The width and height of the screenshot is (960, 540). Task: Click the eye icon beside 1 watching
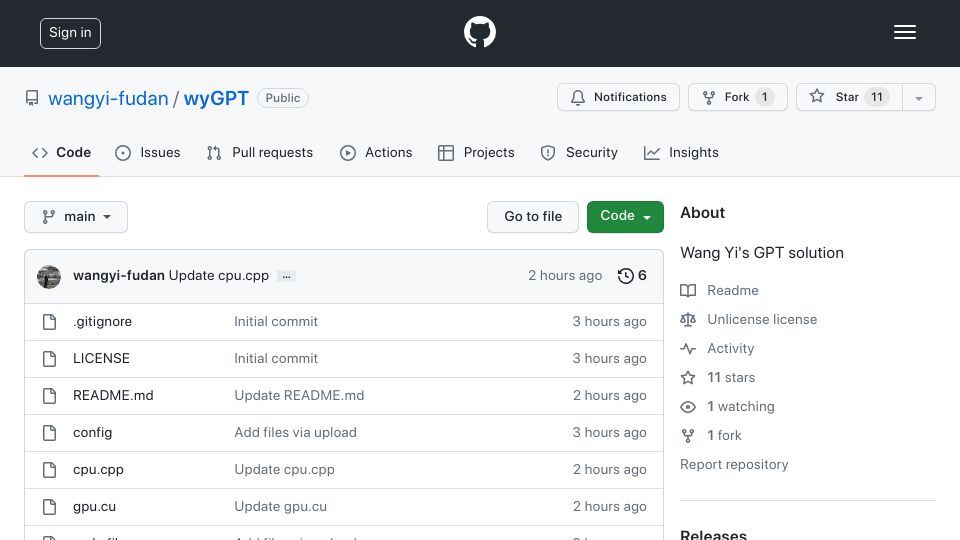pyautogui.click(x=688, y=407)
